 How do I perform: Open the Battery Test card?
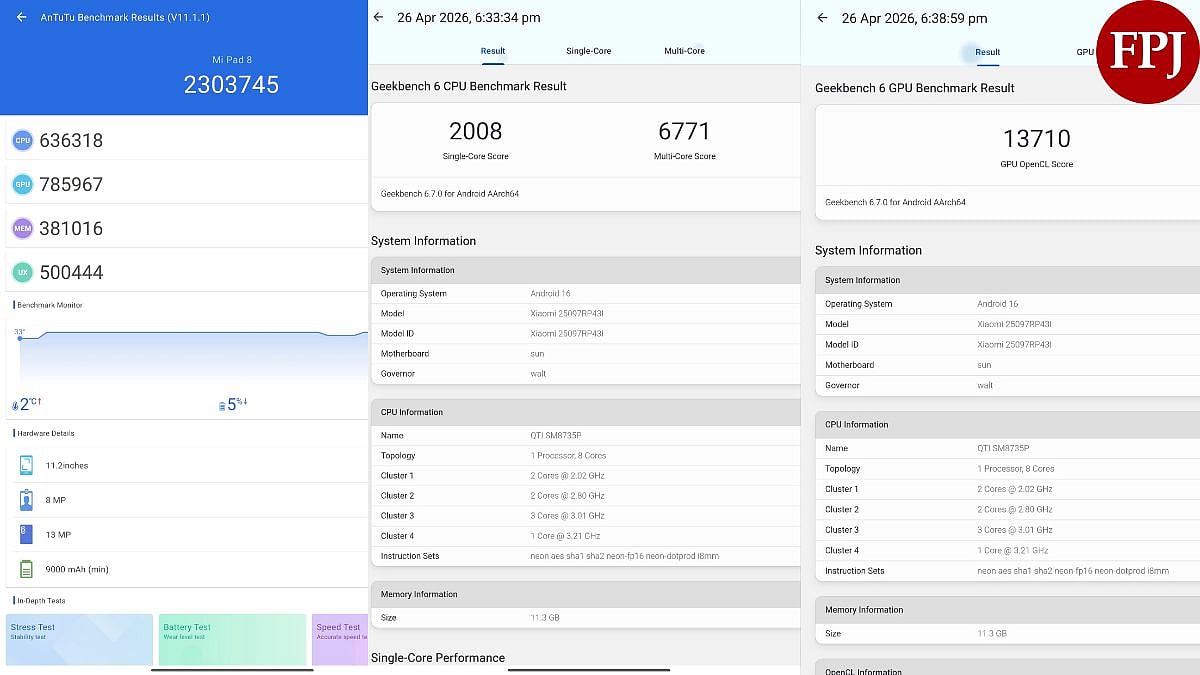(x=232, y=639)
